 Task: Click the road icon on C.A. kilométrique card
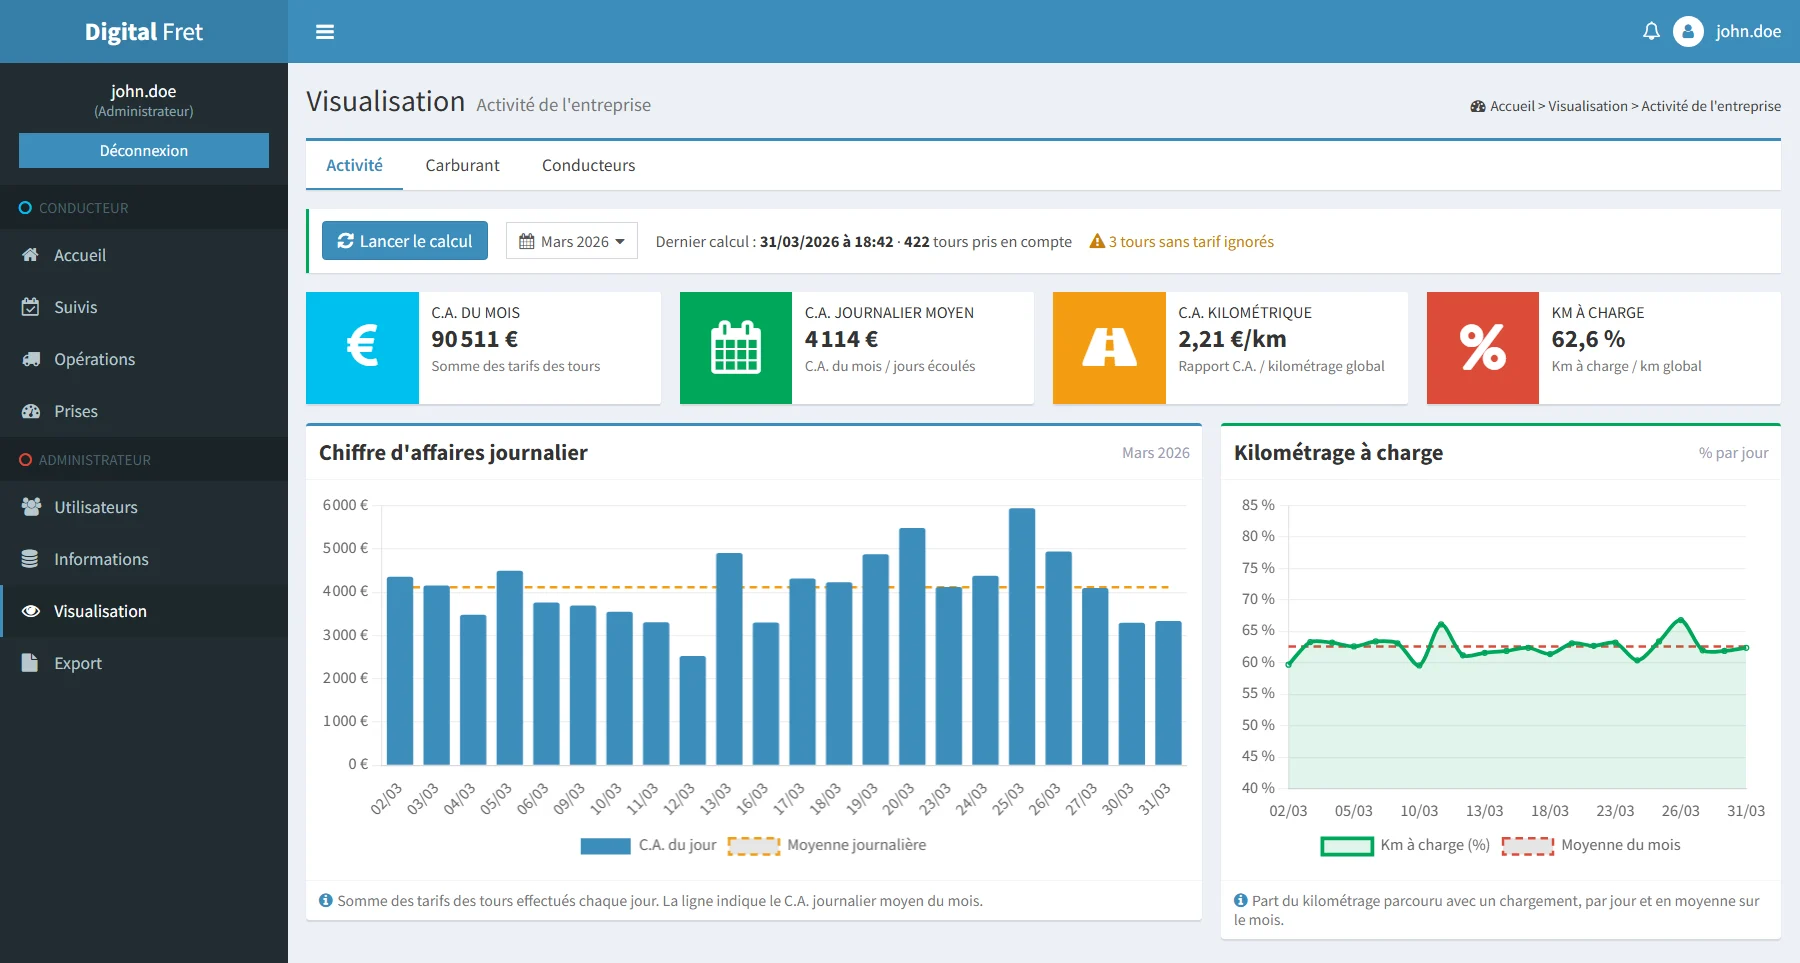(1109, 347)
